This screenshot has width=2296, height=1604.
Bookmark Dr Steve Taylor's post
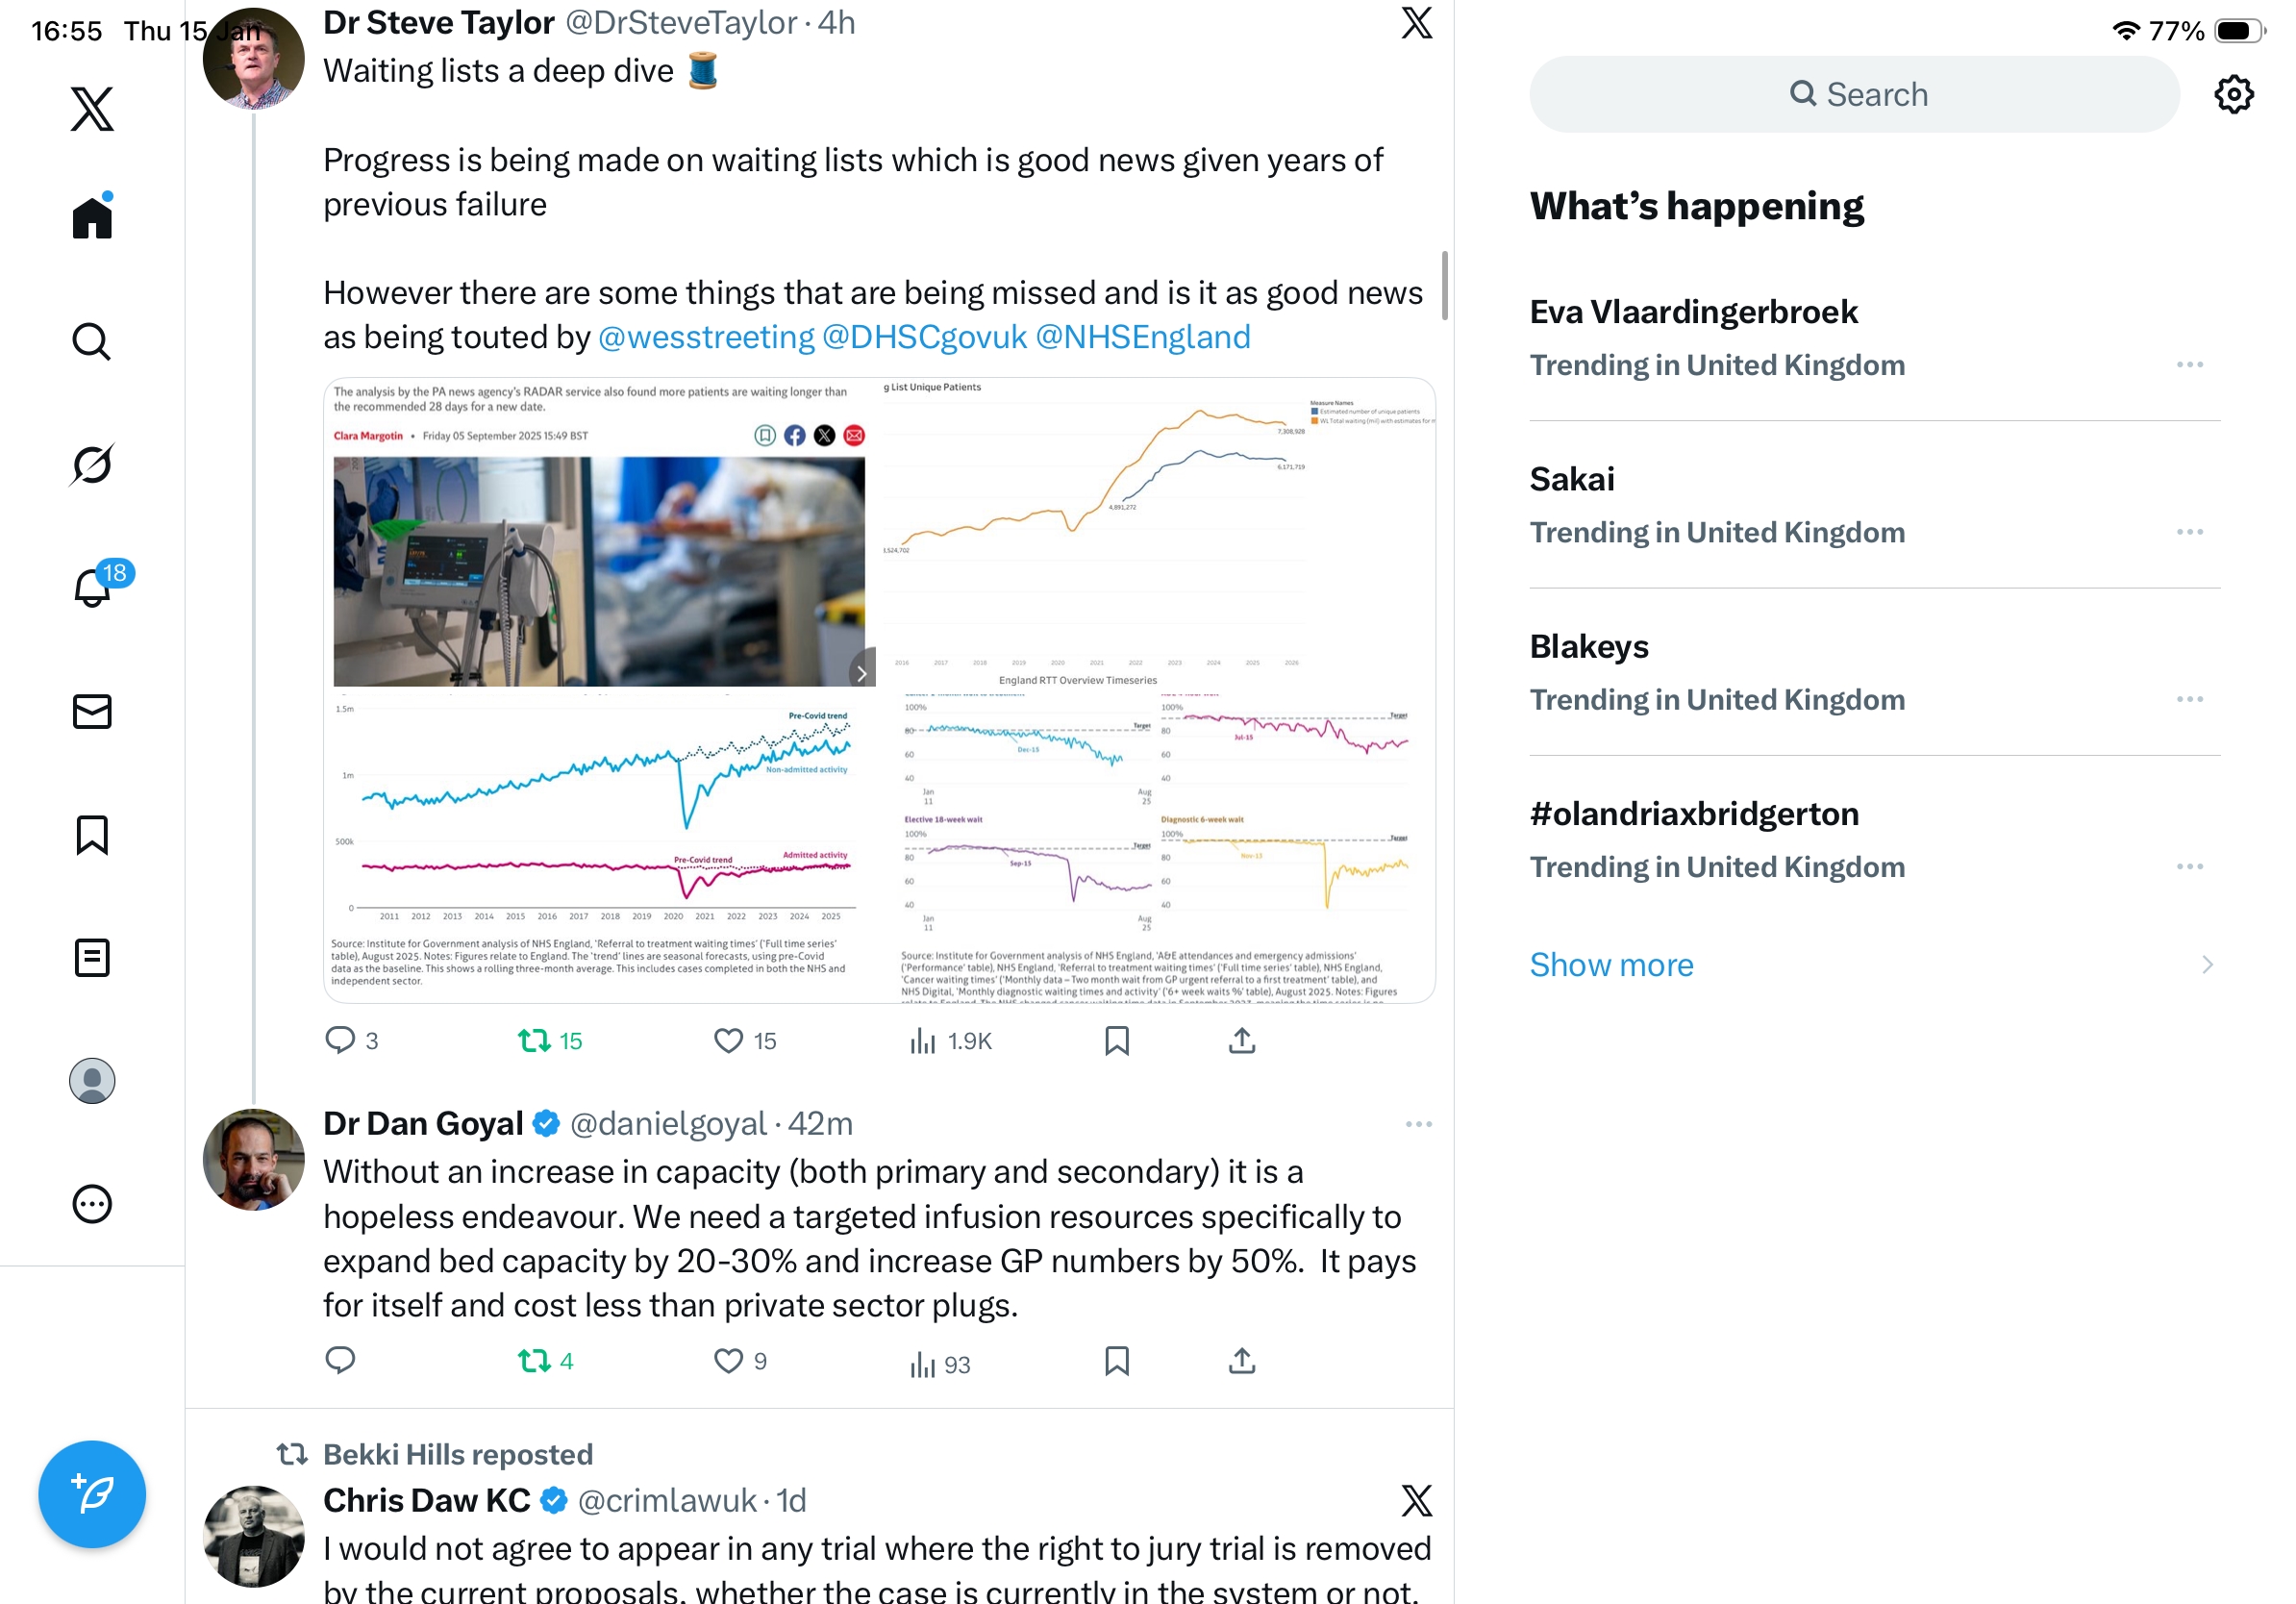(1117, 1041)
